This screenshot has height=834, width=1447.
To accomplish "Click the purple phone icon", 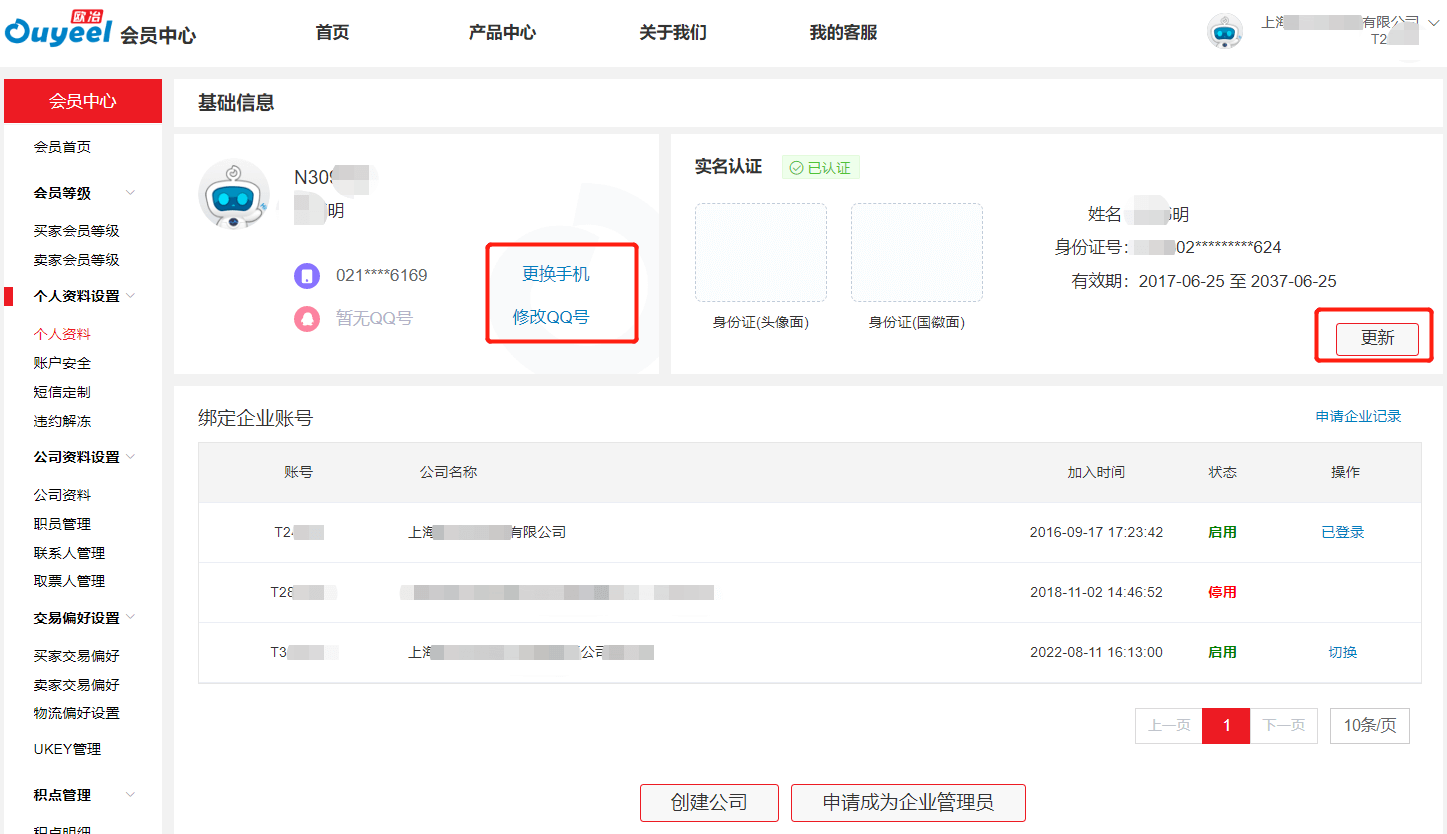I will click(x=307, y=275).
